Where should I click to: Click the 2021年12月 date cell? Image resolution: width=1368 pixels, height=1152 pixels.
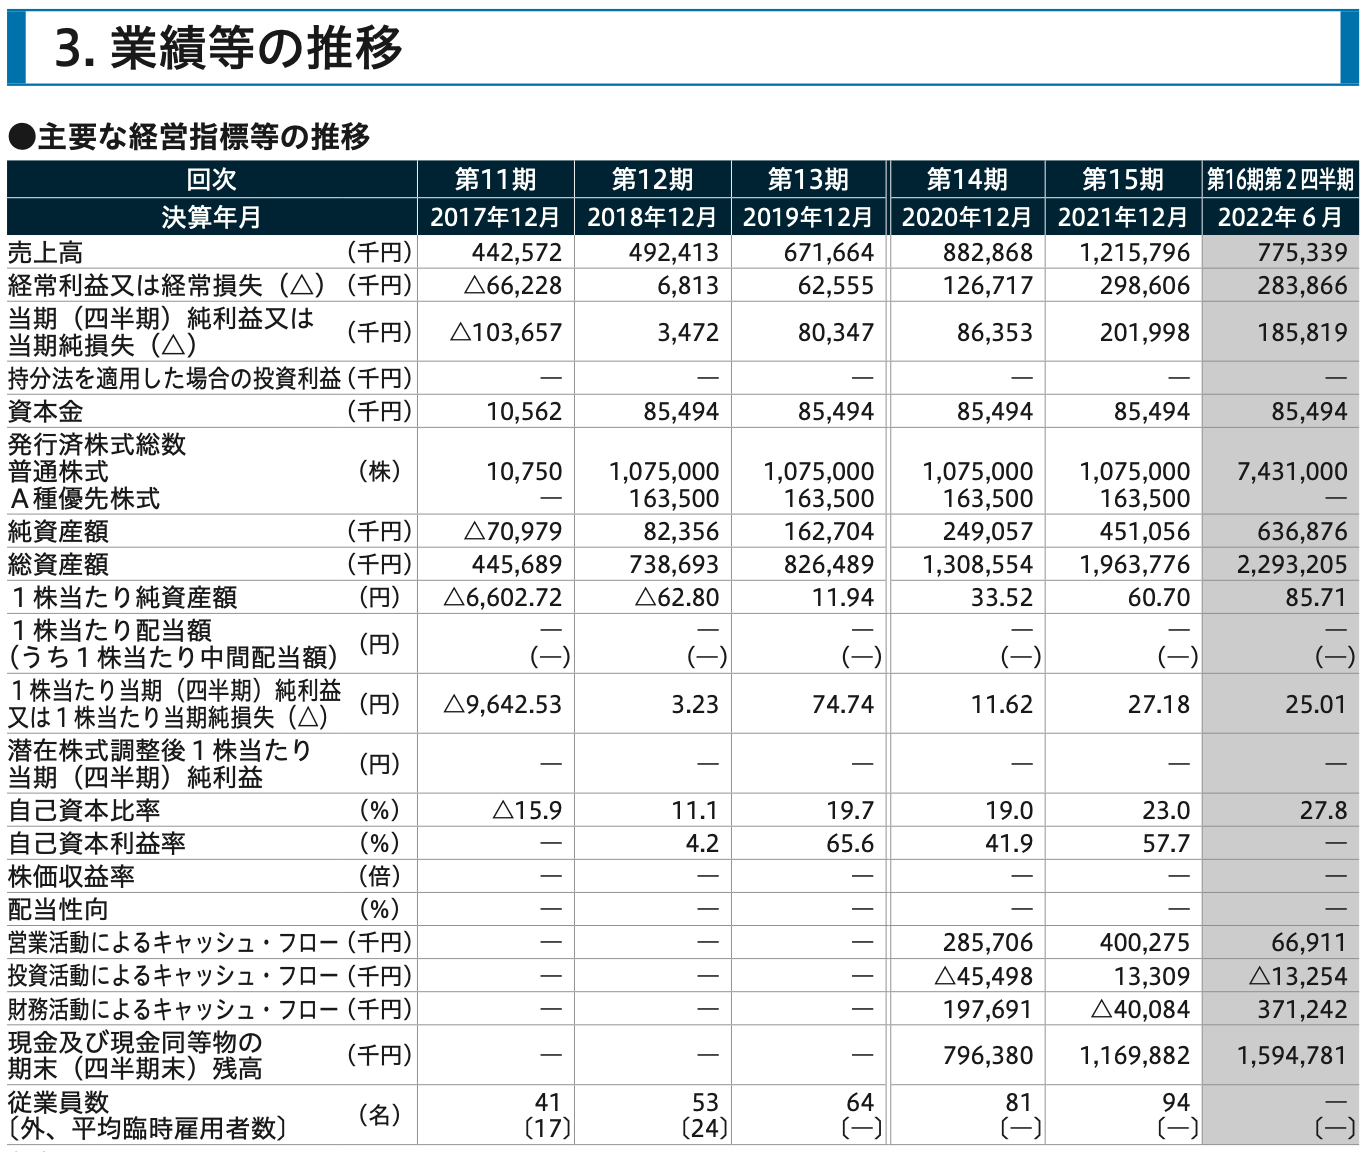(1123, 217)
